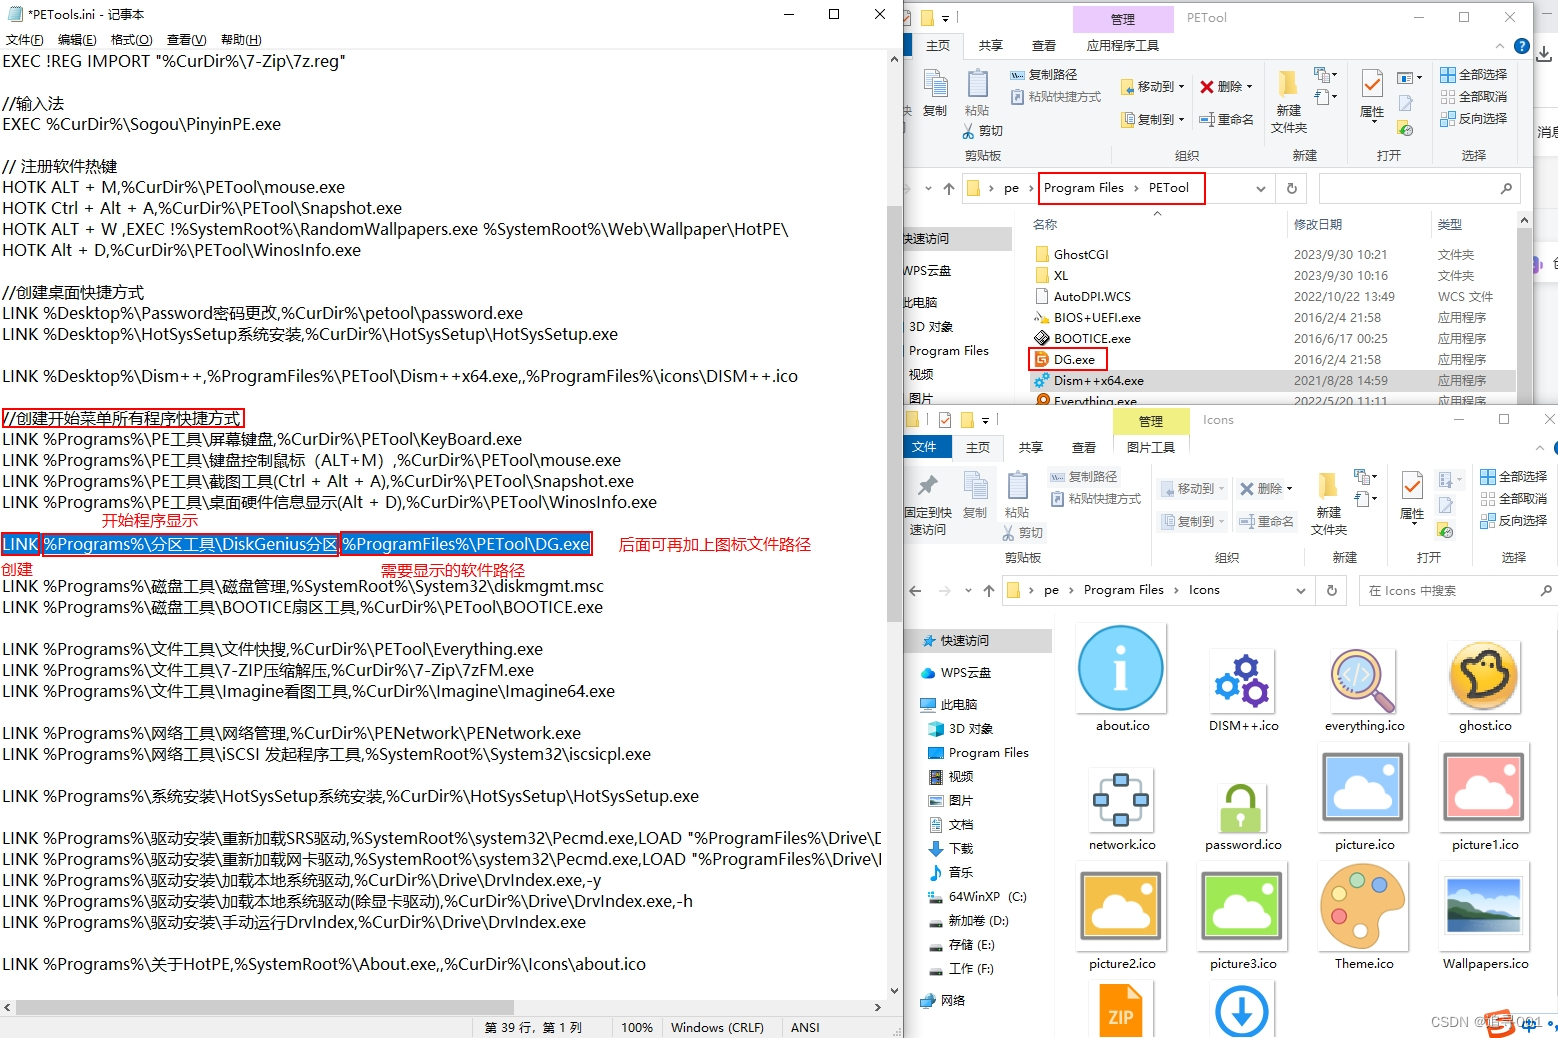Open quick access toolbar dropdown in Icons window

click(984, 420)
